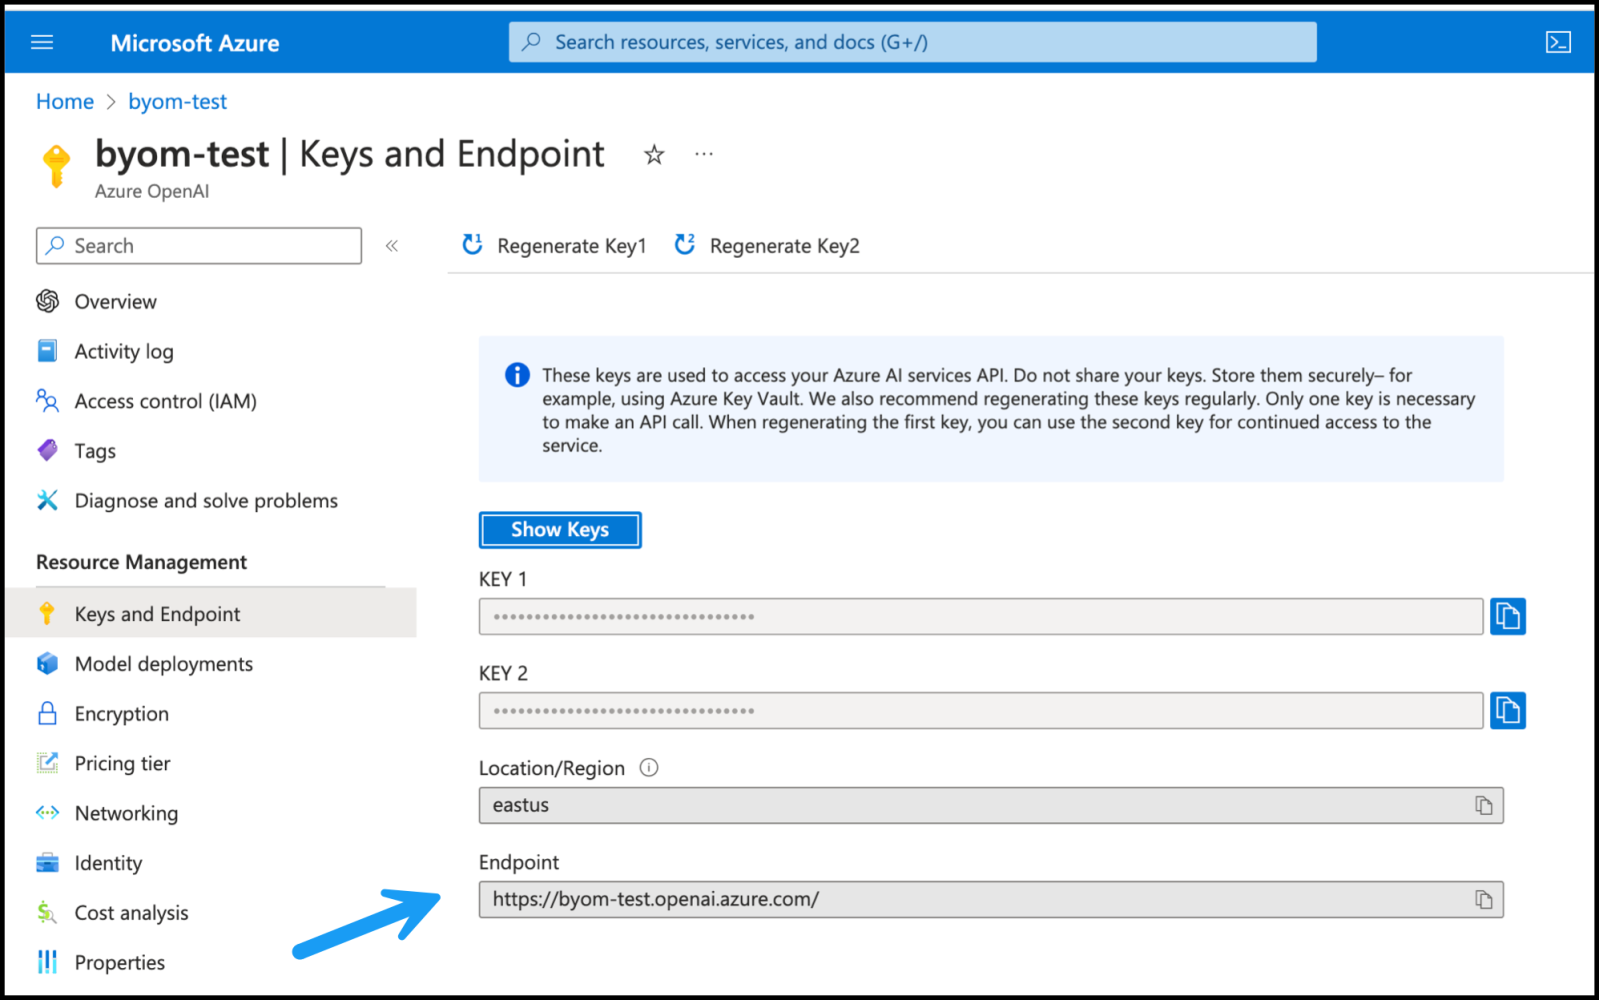The height and width of the screenshot is (1000, 1599).
Task: Open the hamburger portal menu
Action: [42, 42]
